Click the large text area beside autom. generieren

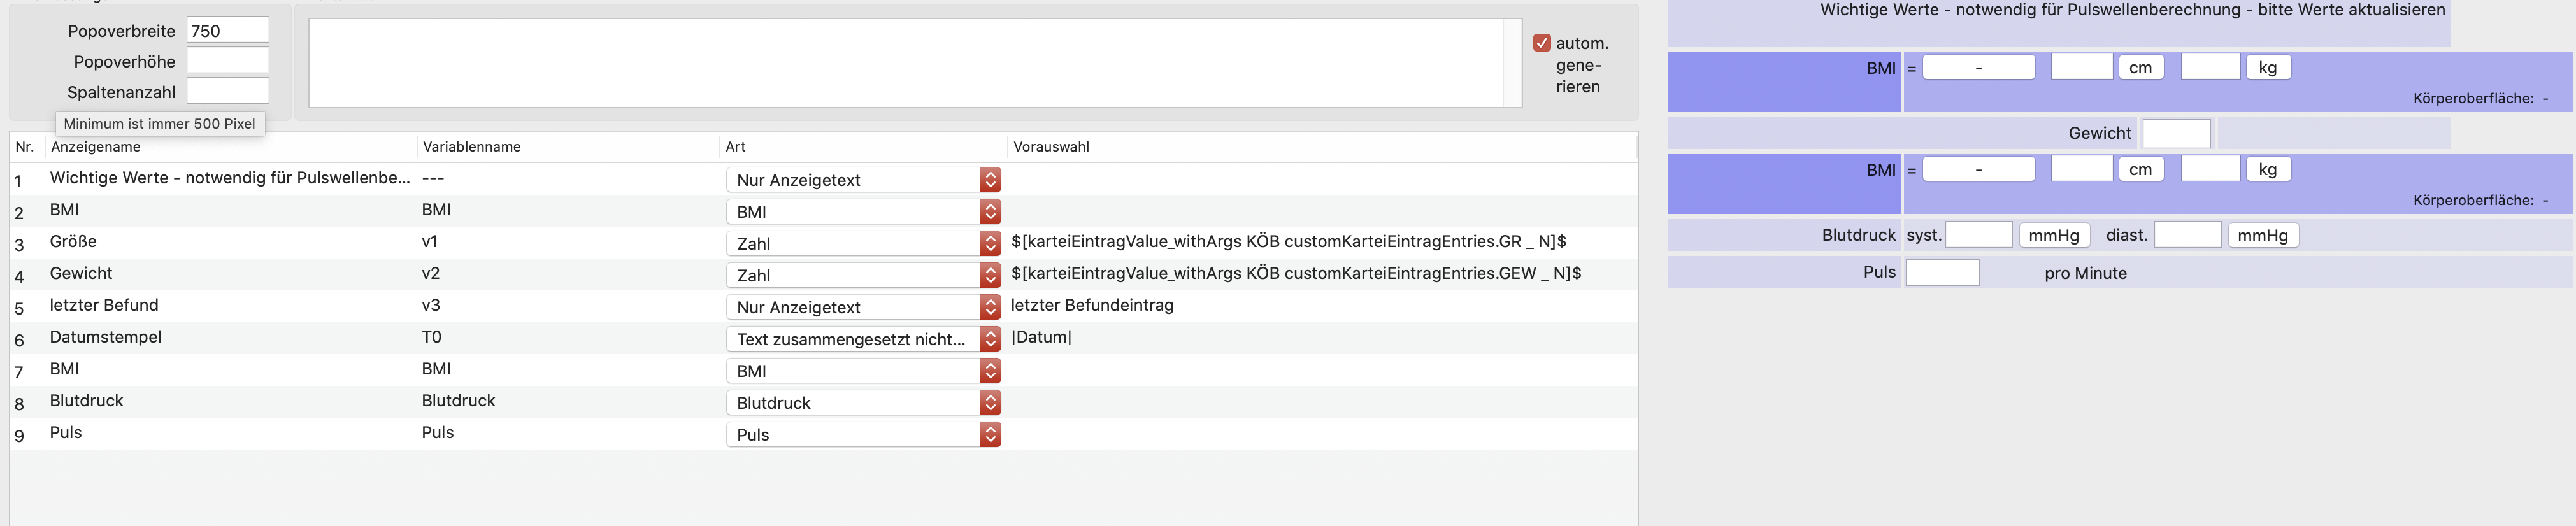(x=914, y=63)
